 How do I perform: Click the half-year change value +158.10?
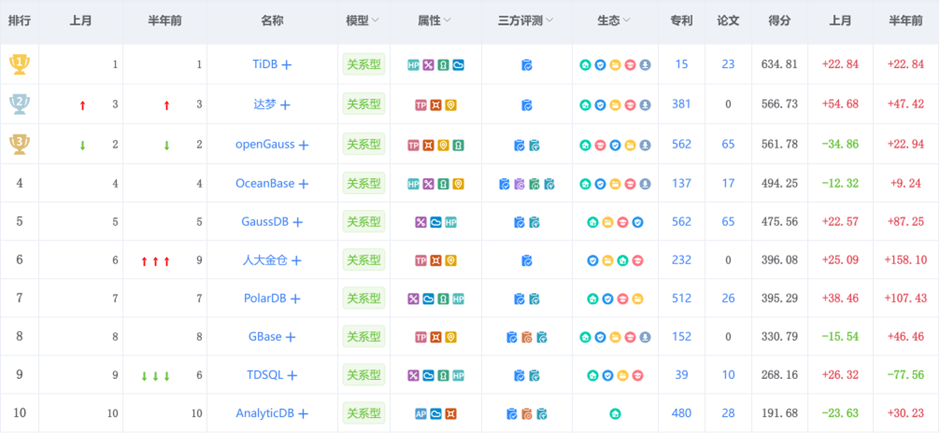(905, 260)
